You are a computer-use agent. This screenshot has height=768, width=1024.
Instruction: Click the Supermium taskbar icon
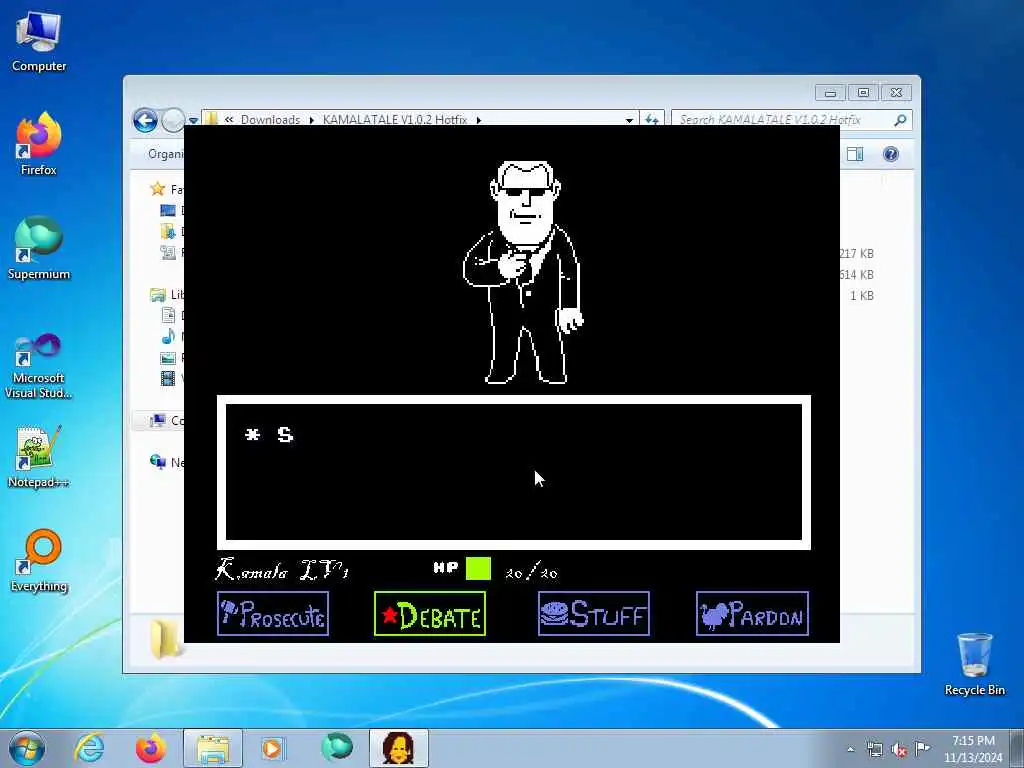click(337, 748)
